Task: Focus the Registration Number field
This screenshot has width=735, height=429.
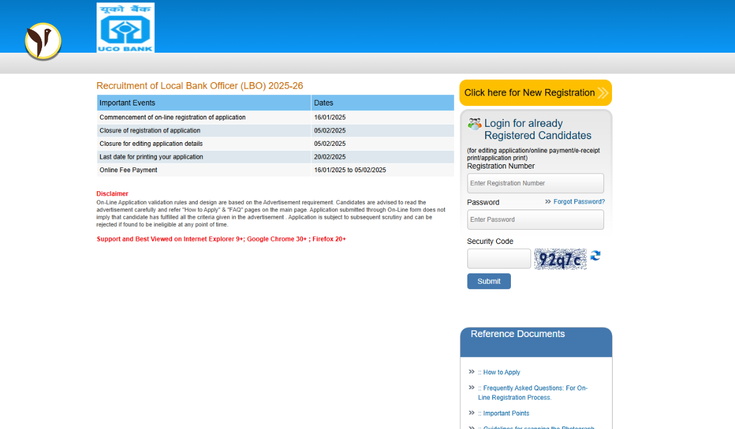Action: [535, 183]
